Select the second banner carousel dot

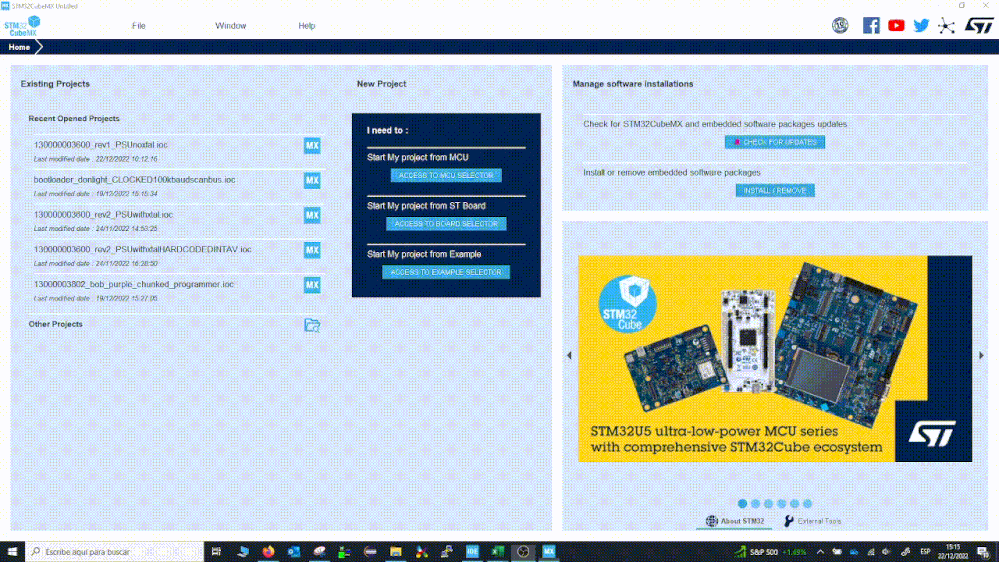pos(756,503)
